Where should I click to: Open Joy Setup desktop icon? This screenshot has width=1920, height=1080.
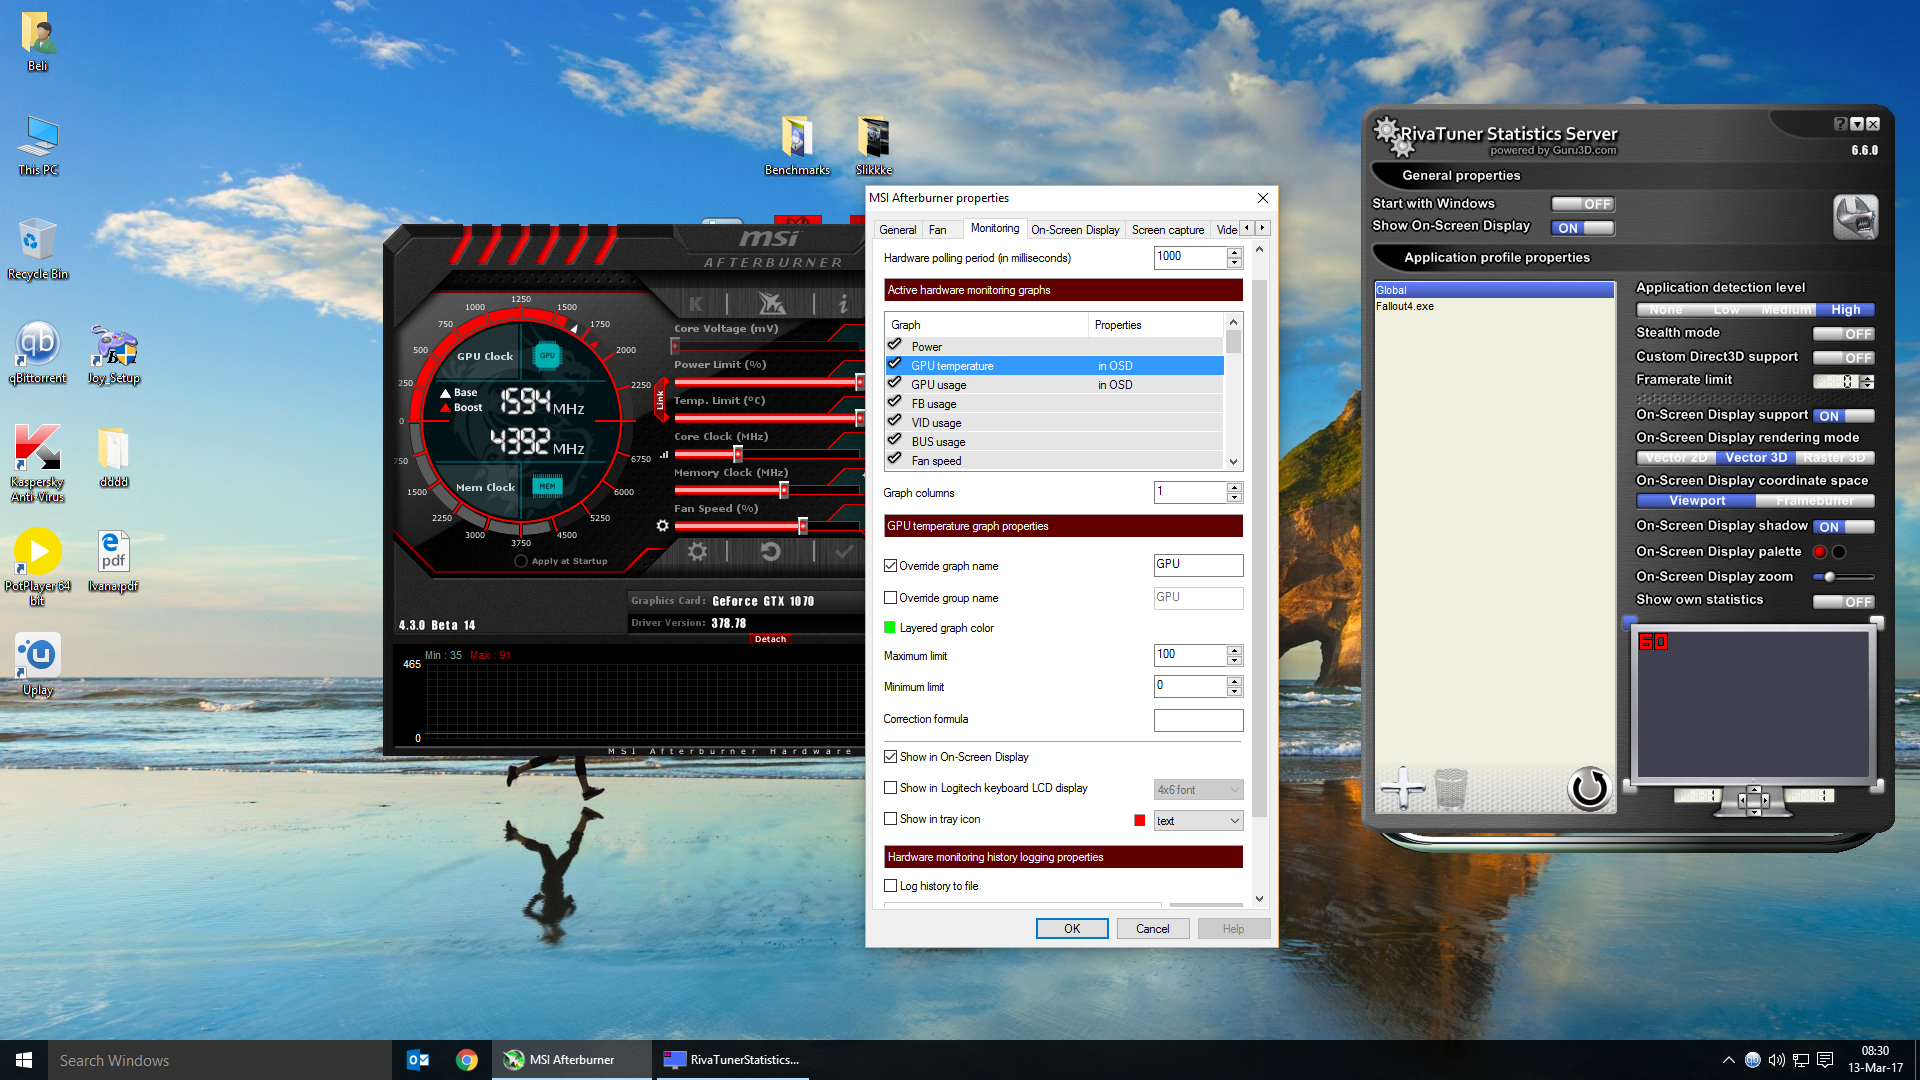114,353
